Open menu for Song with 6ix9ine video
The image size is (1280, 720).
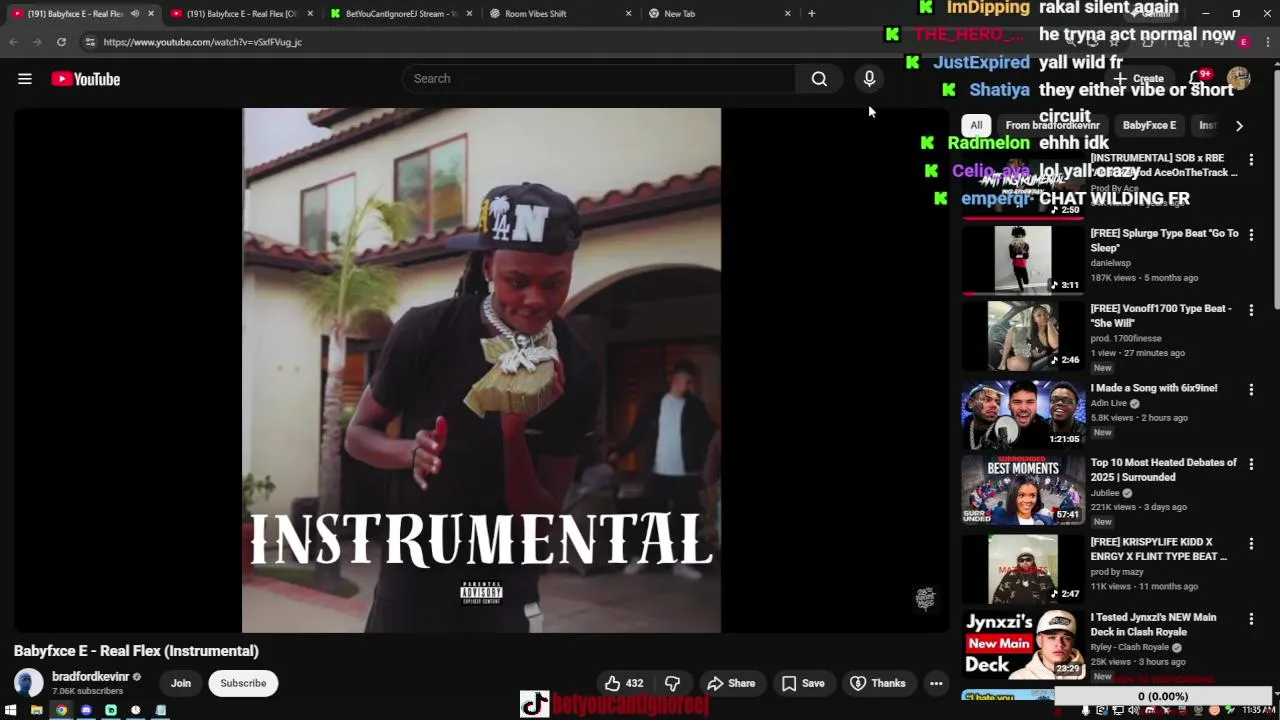tap(1251, 389)
